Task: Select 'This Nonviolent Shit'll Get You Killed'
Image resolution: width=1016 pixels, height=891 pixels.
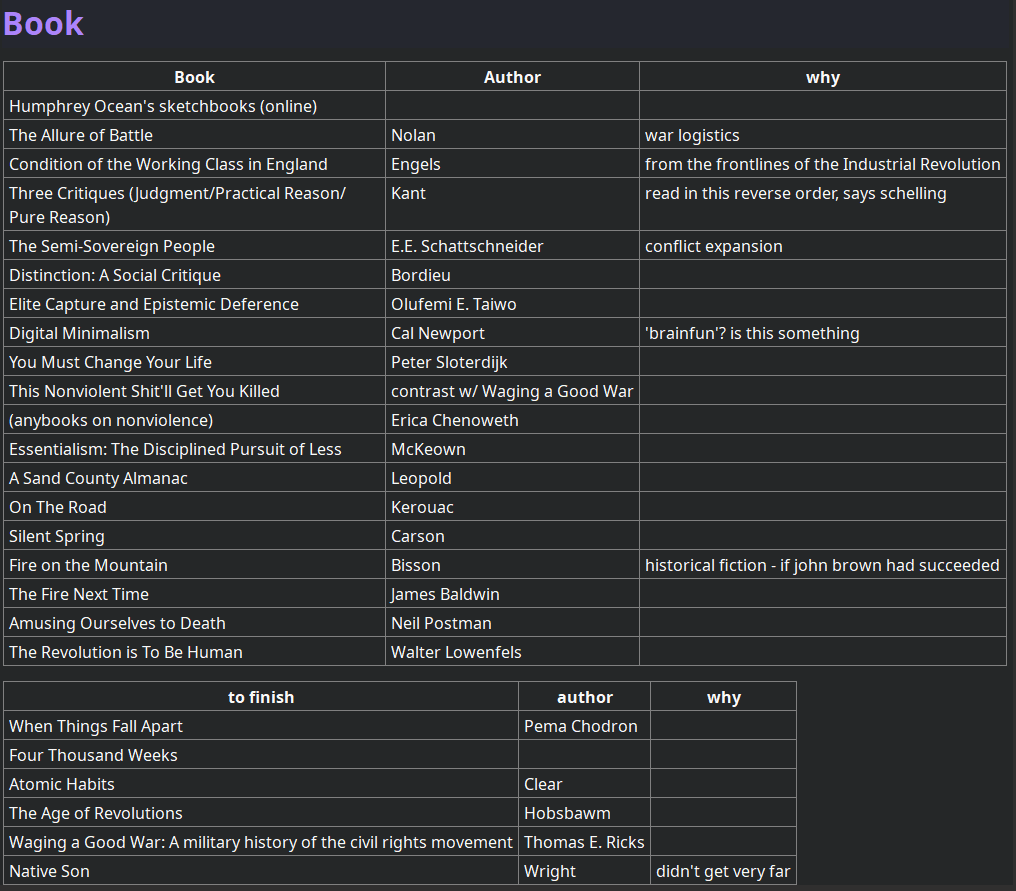Action: coord(144,391)
